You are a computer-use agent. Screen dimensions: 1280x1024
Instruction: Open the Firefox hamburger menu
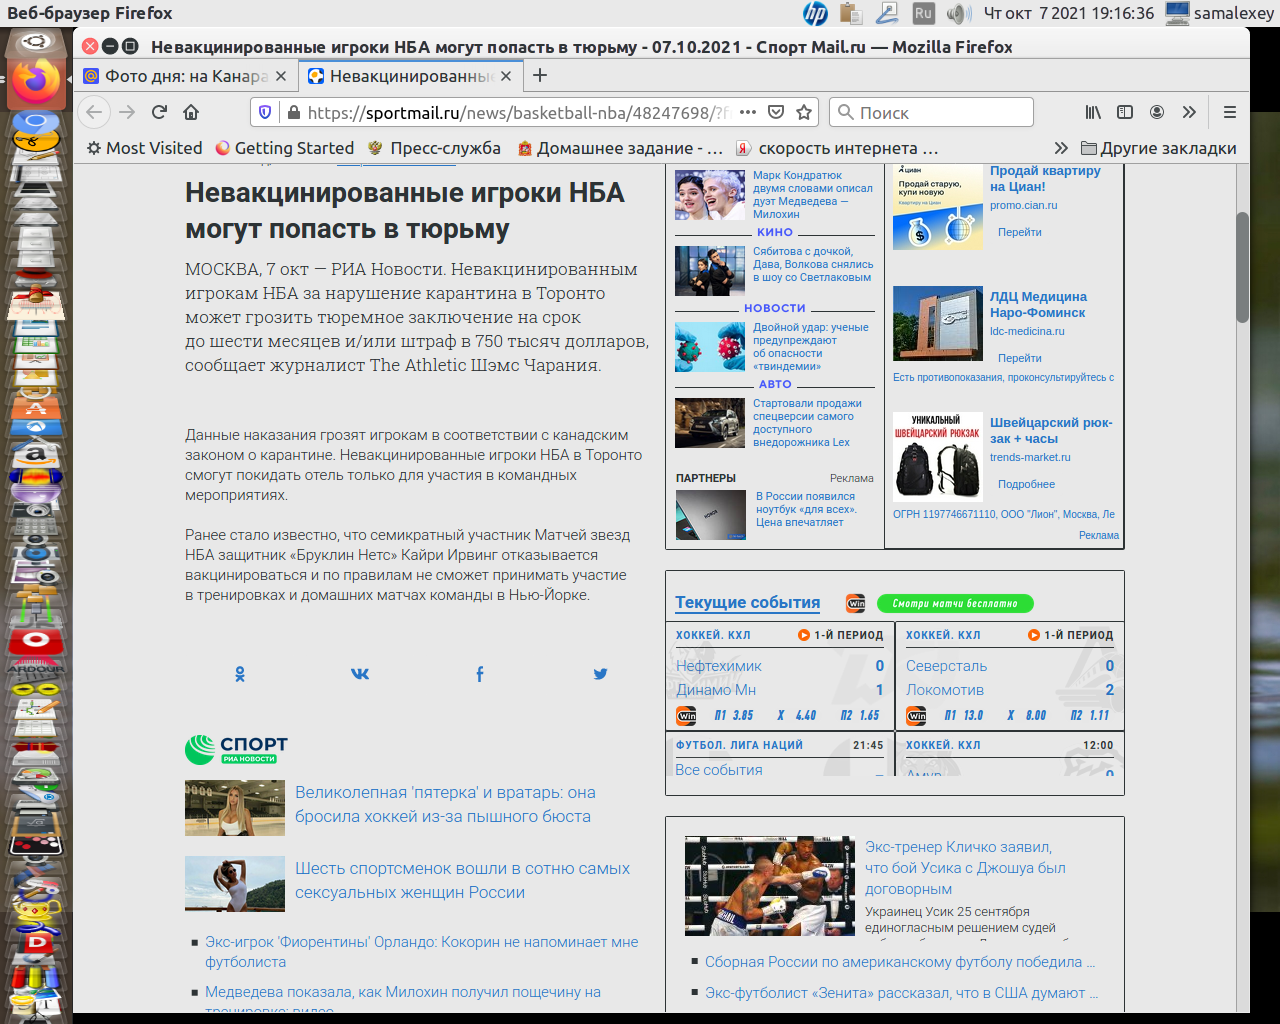click(x=1230, y=112)
